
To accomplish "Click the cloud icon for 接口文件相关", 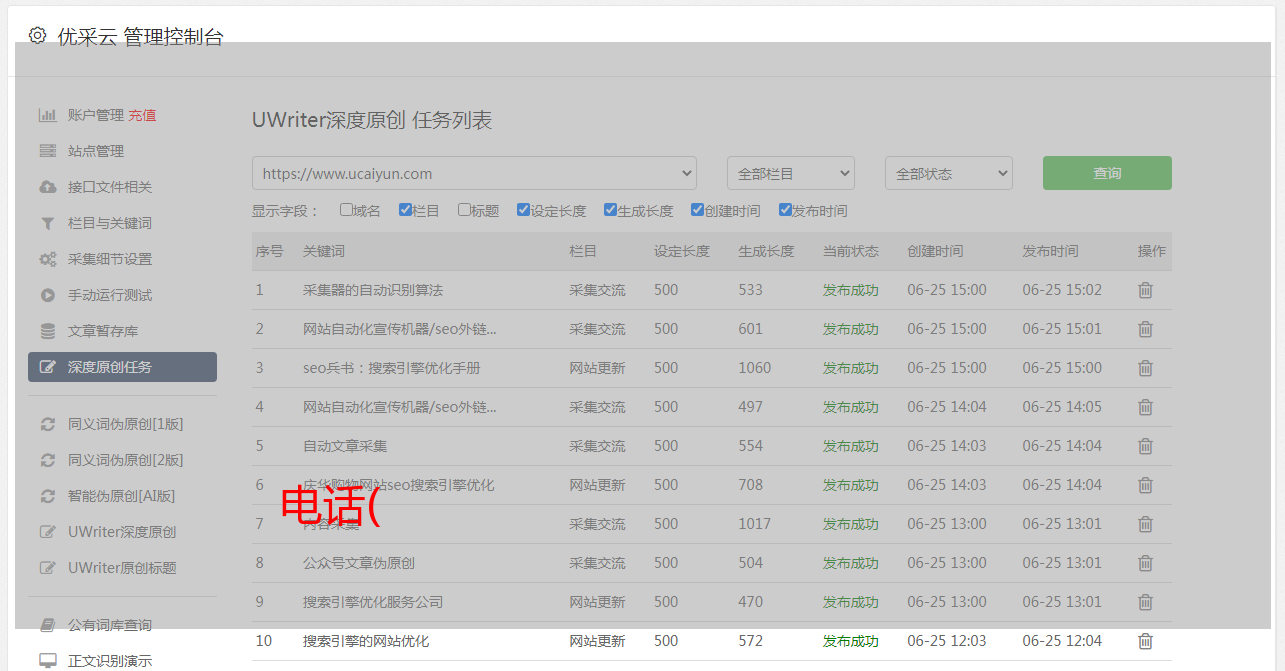I will click(x=47, y=187).
